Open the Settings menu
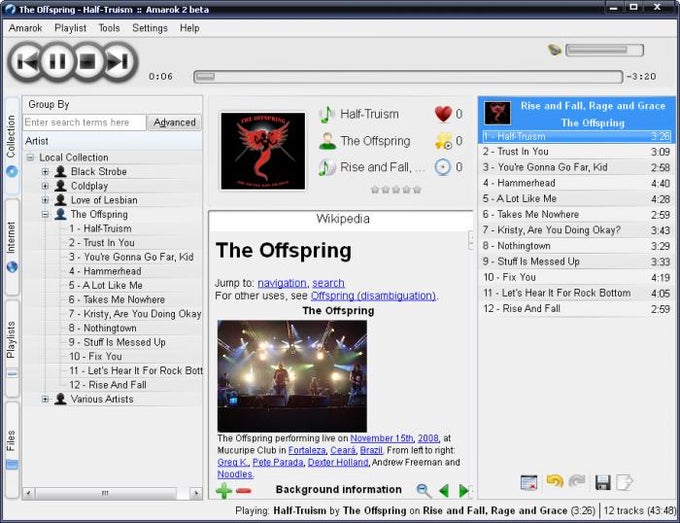 point(150,28)
